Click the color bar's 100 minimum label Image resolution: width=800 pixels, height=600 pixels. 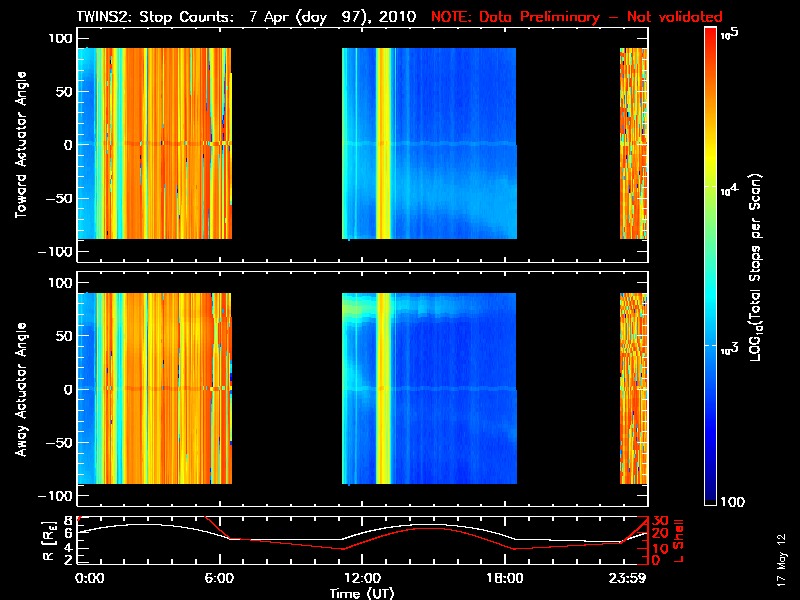732,502
